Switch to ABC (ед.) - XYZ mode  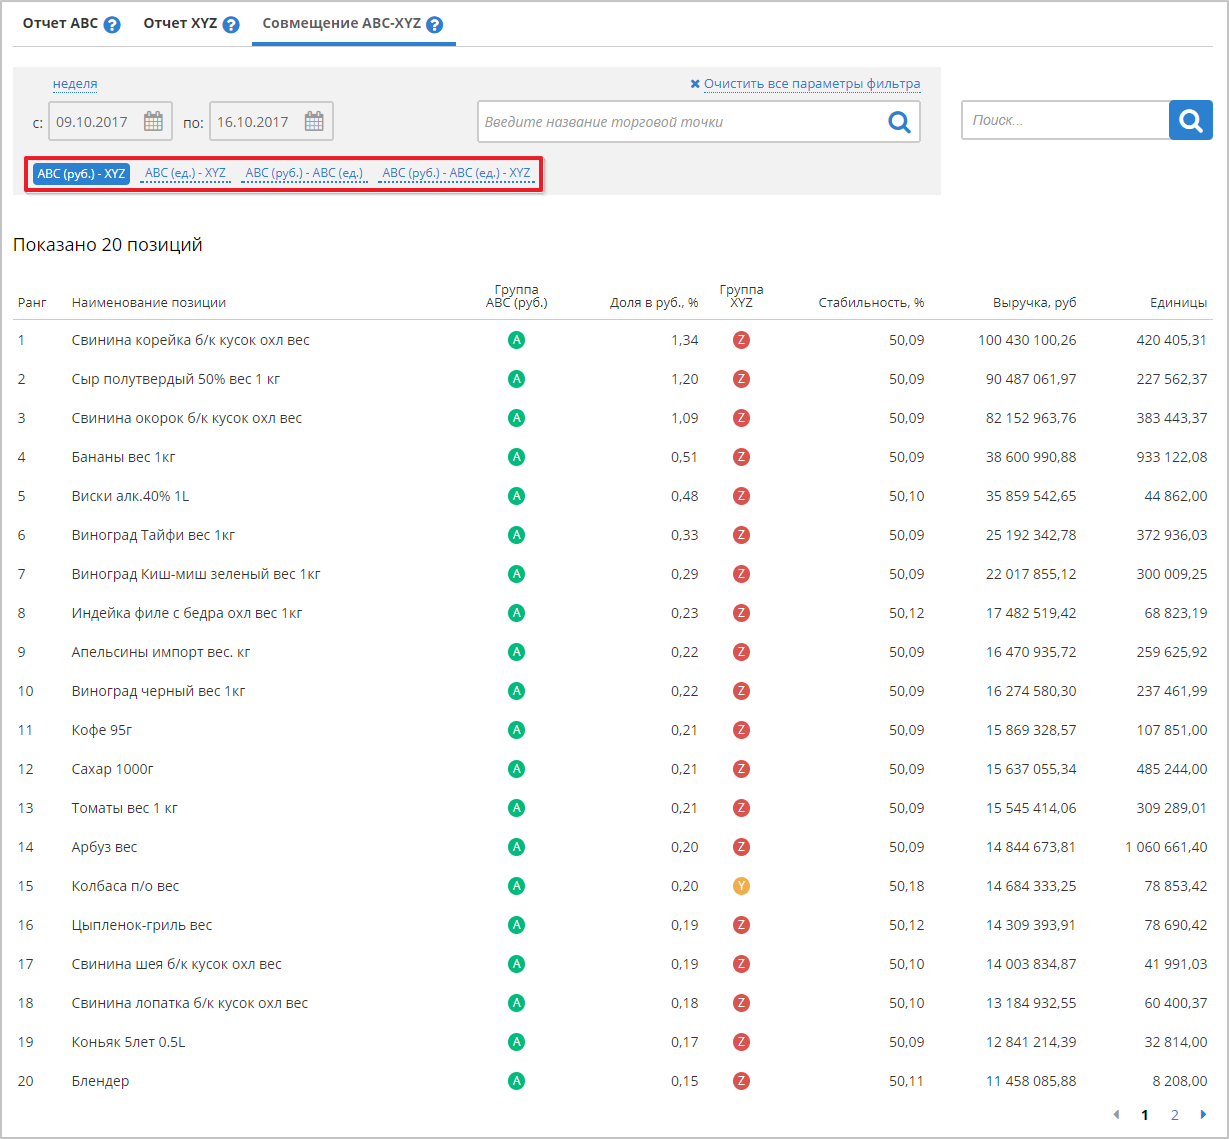click(185, 174)
